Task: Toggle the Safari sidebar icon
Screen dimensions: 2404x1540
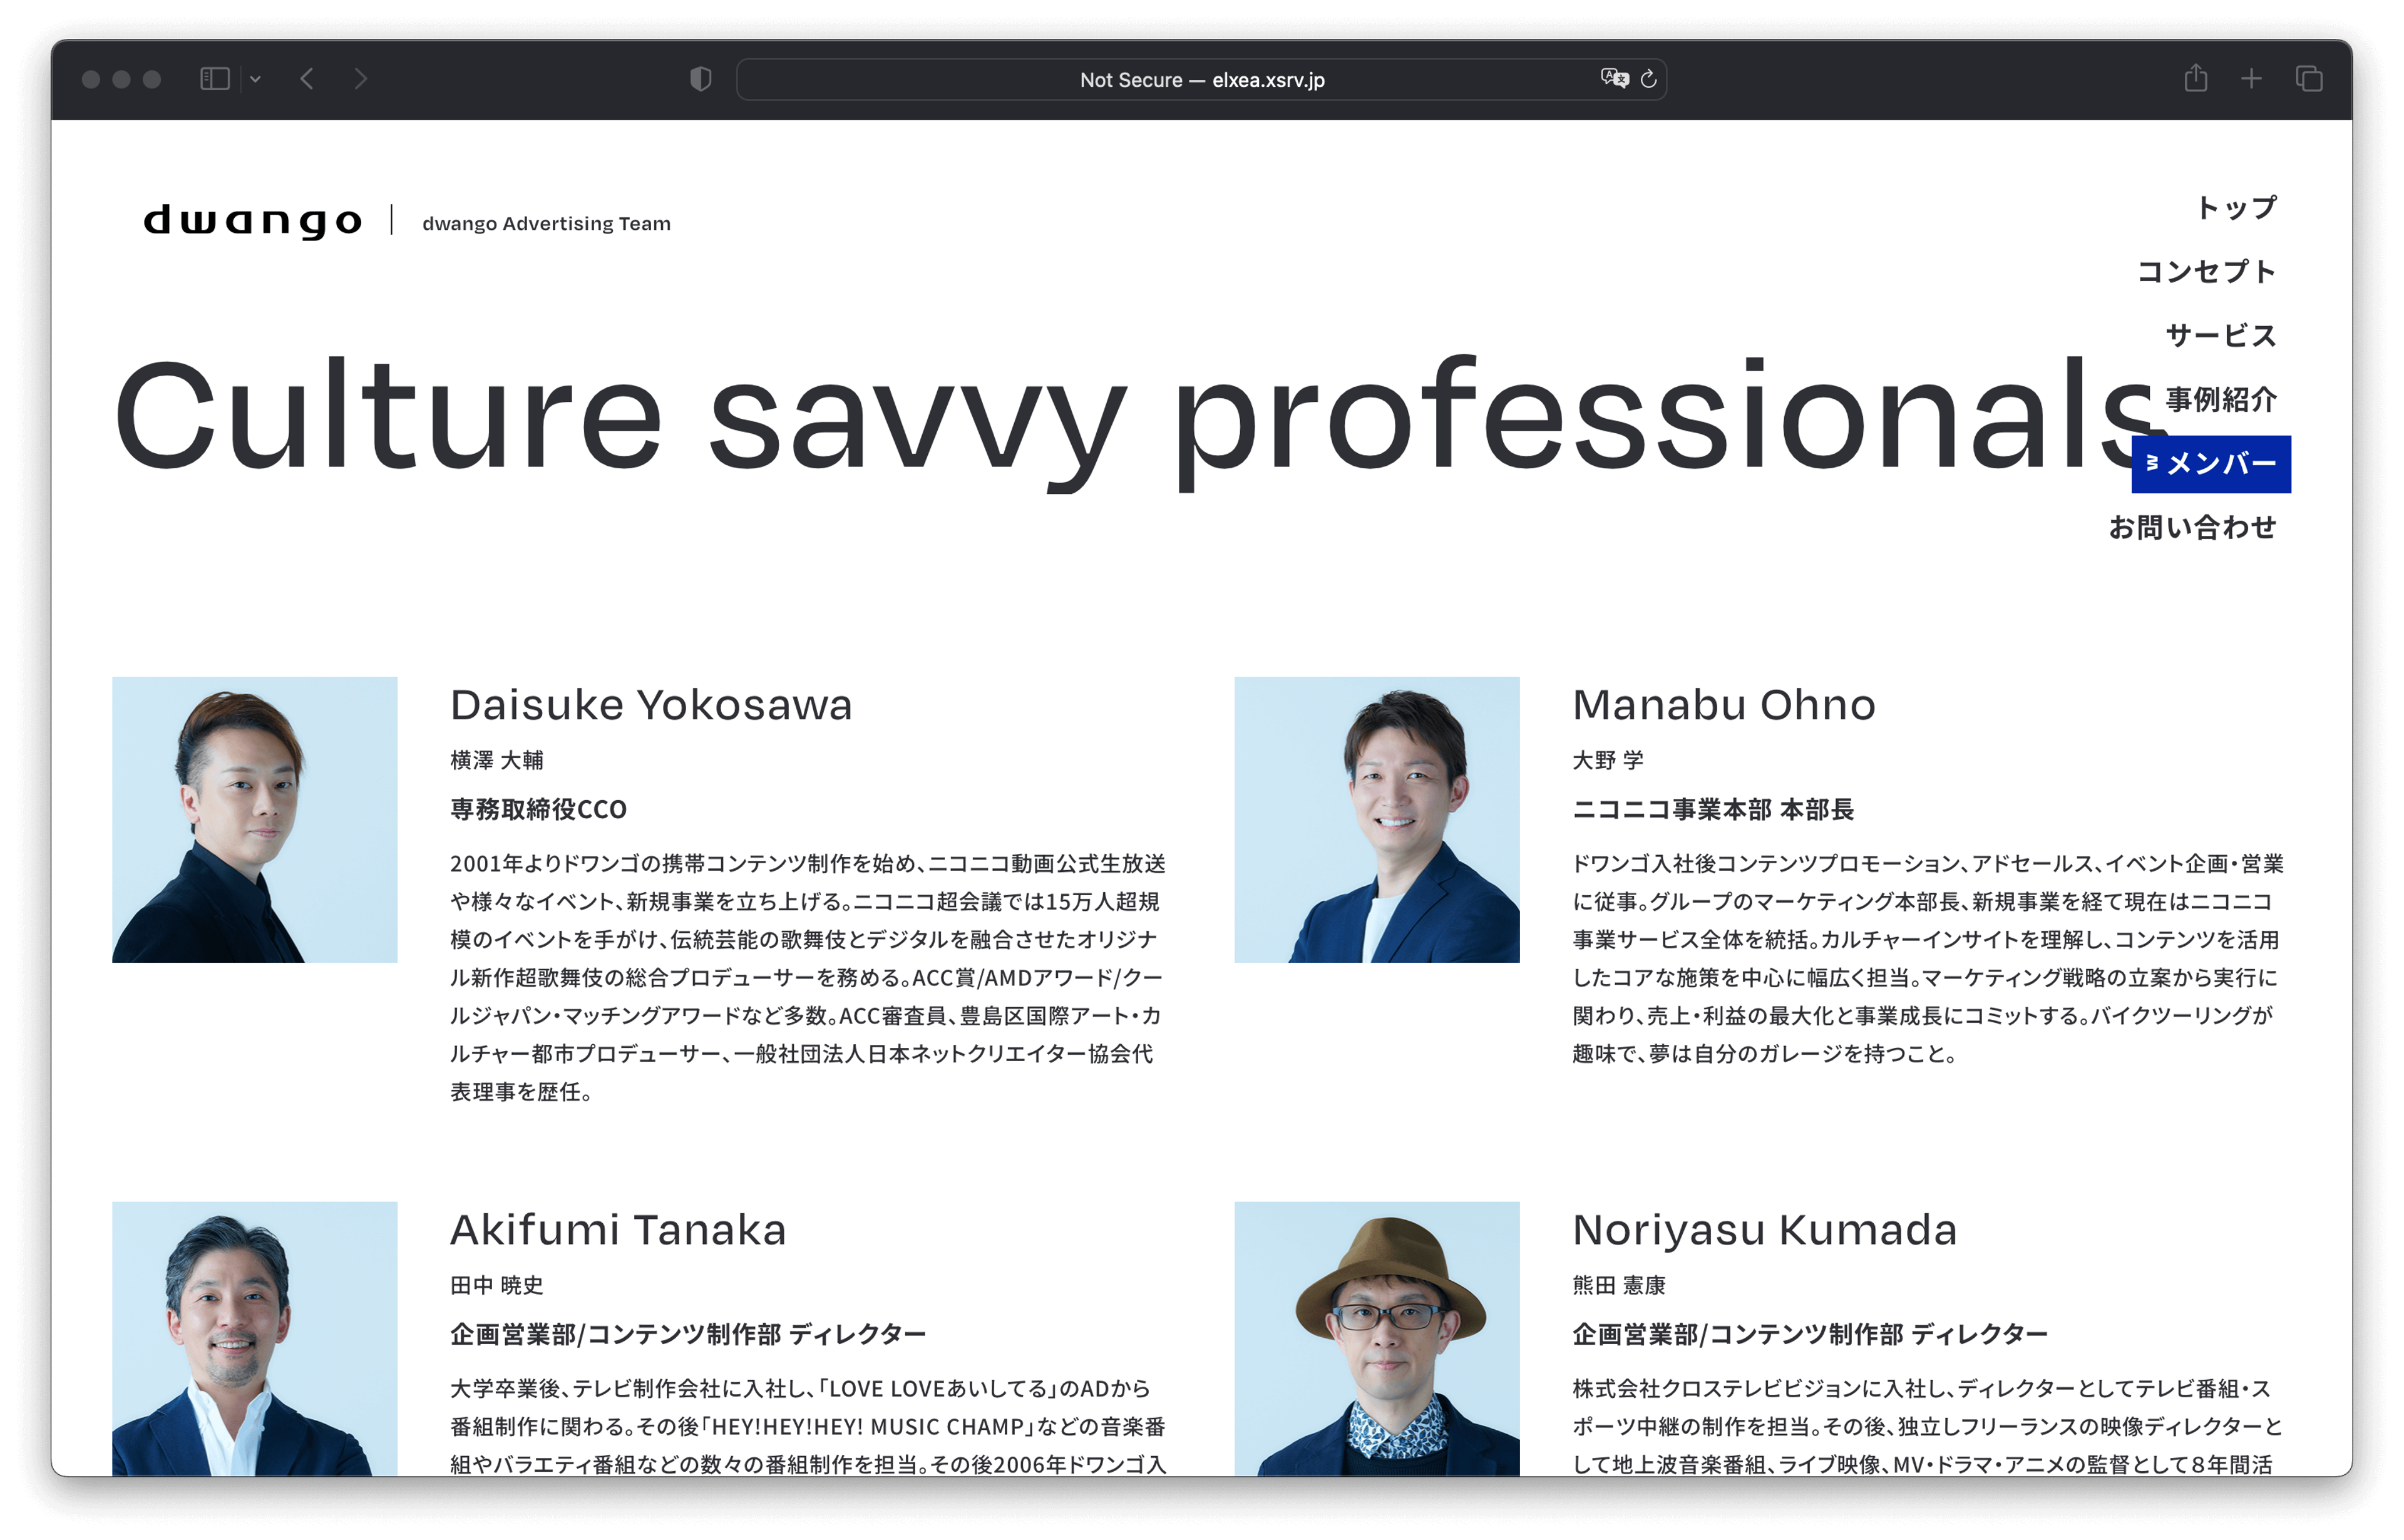Action: 215,79
